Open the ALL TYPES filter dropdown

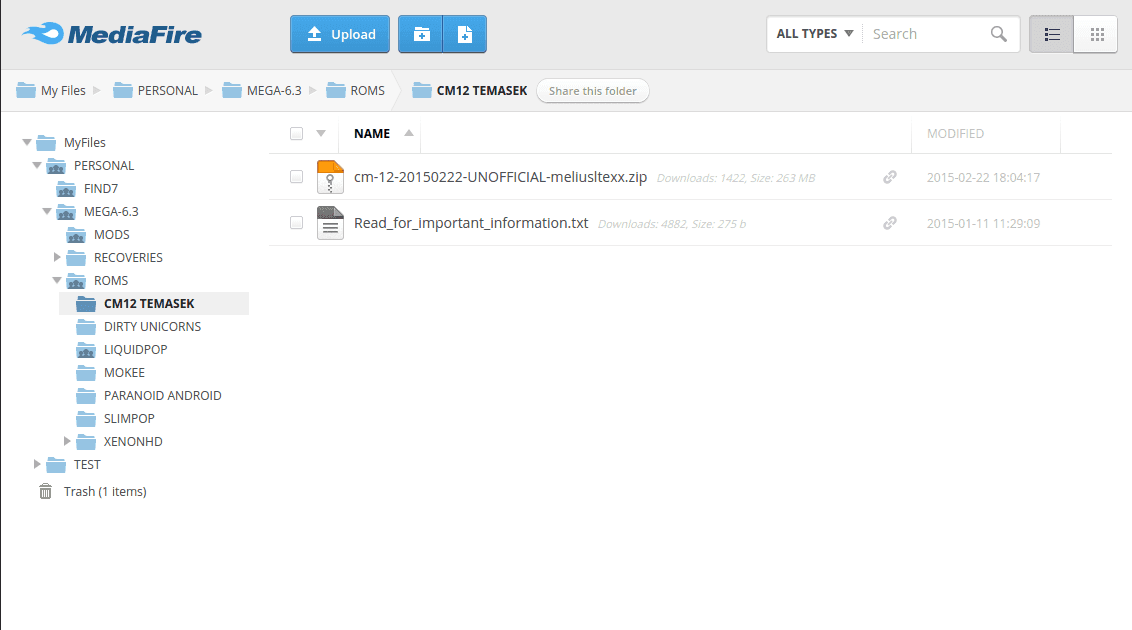815,34
